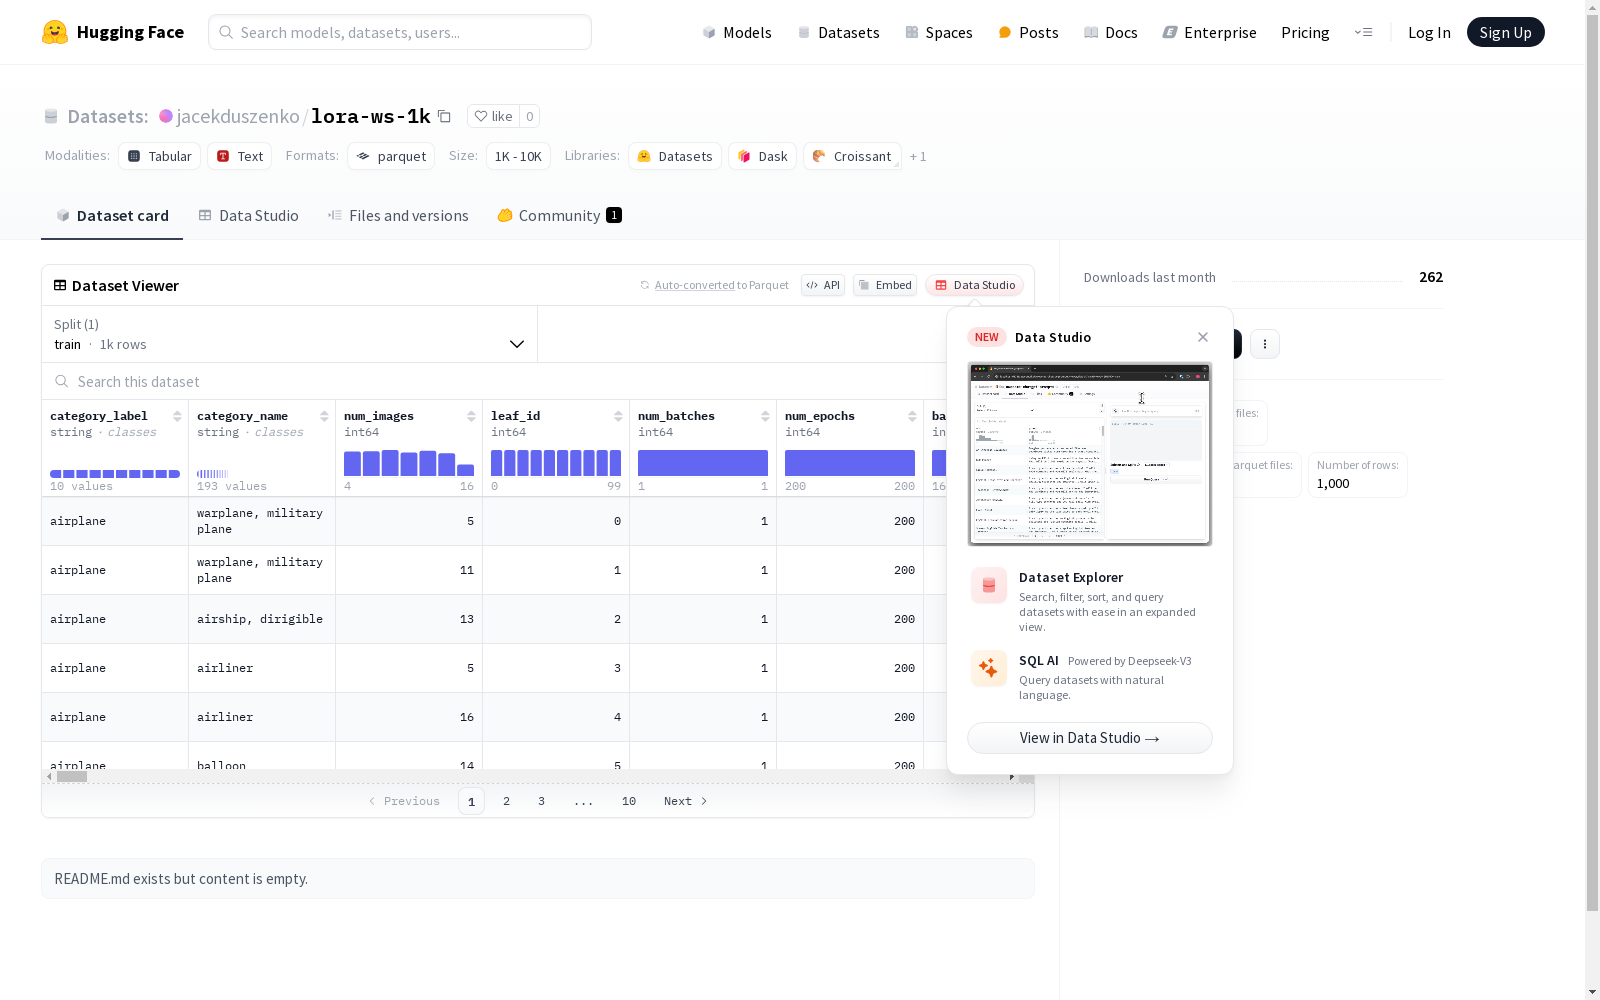Sort by leaf_id column arrows
The image size is (1600, 1000).
click(618, 416)
